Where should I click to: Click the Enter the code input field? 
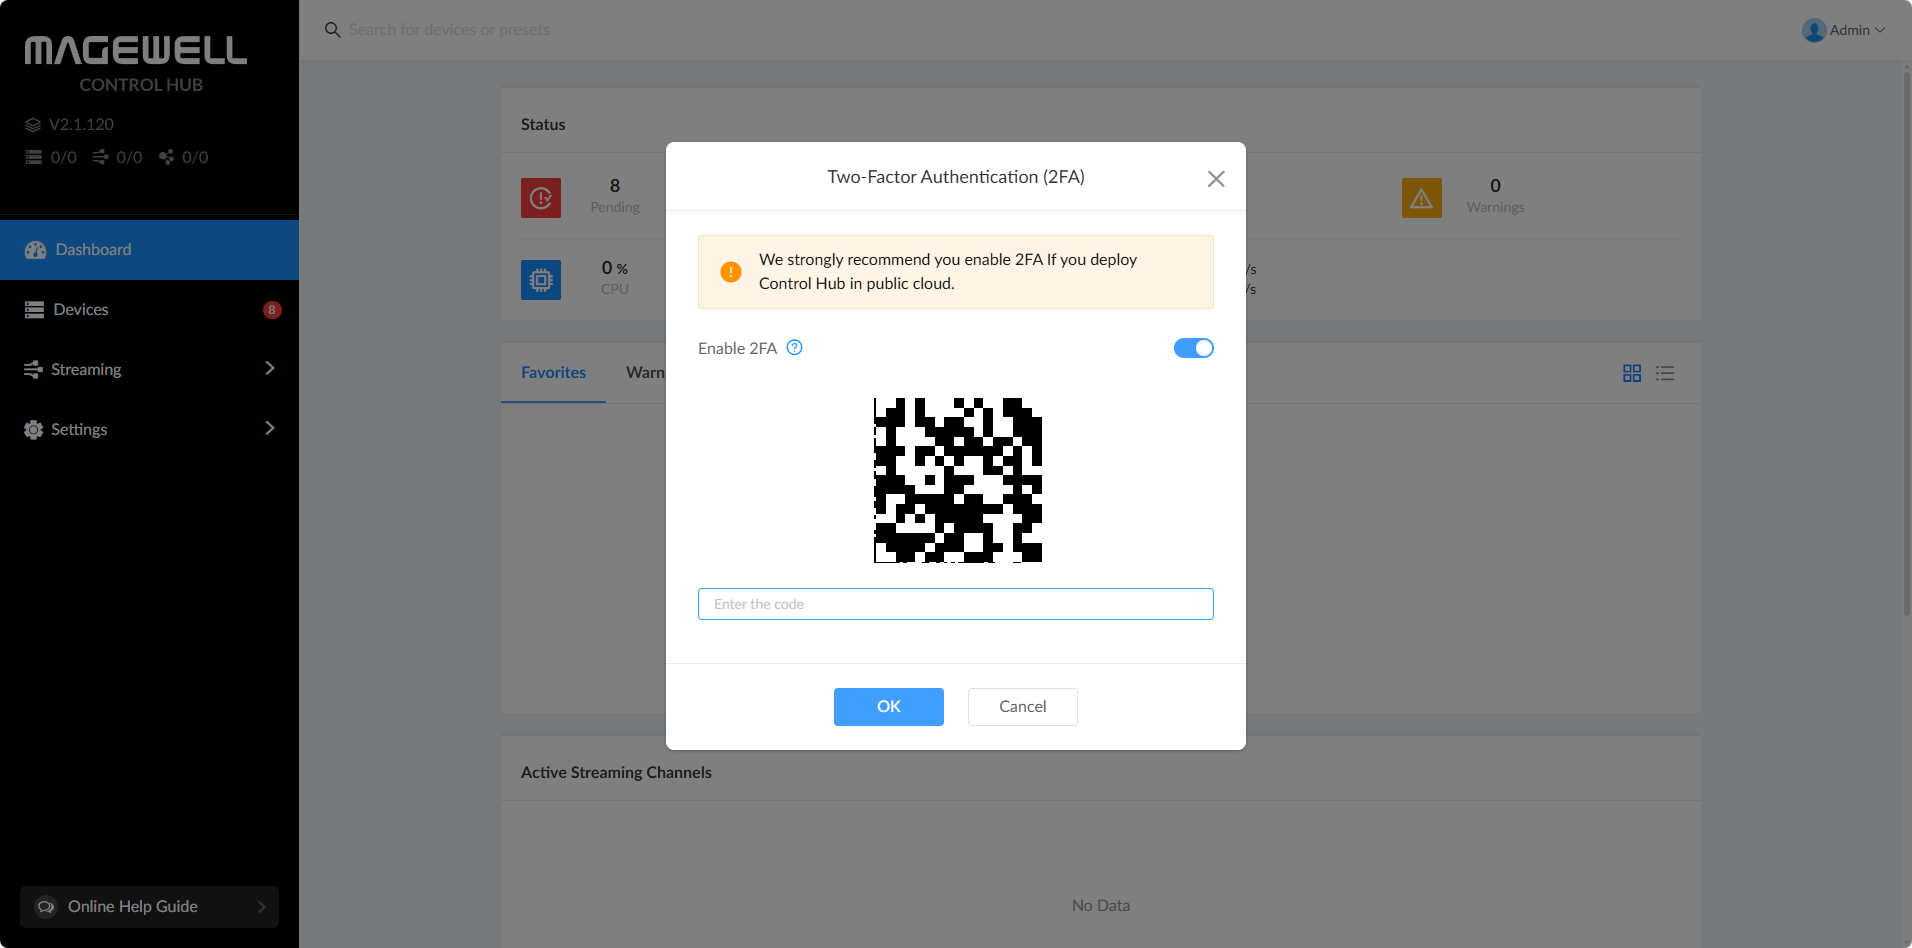point(956,604)
